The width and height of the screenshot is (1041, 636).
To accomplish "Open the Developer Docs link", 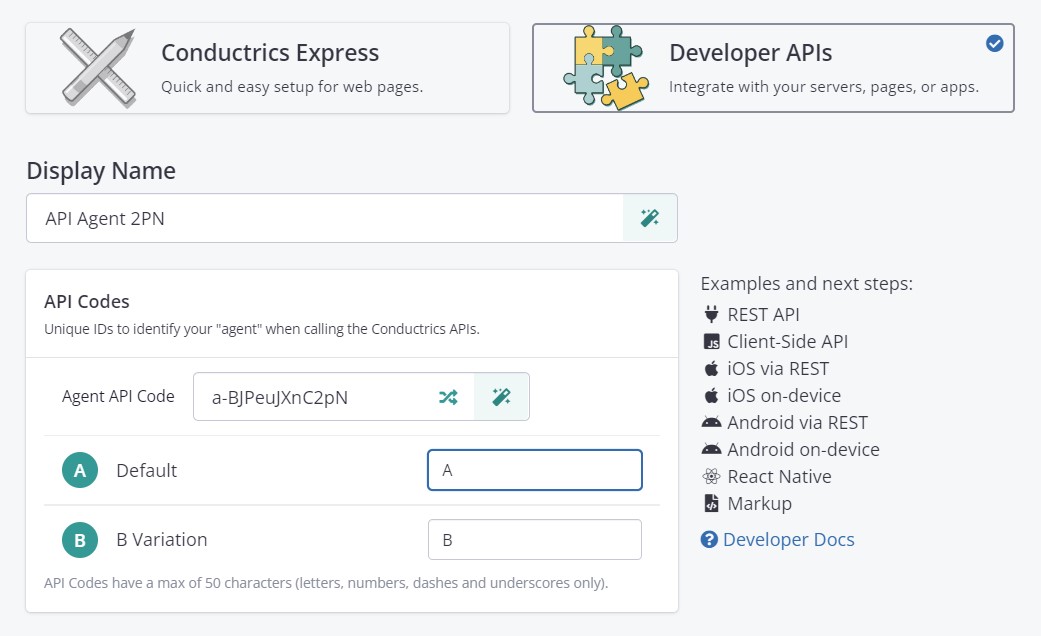I will tap(789, 540).
